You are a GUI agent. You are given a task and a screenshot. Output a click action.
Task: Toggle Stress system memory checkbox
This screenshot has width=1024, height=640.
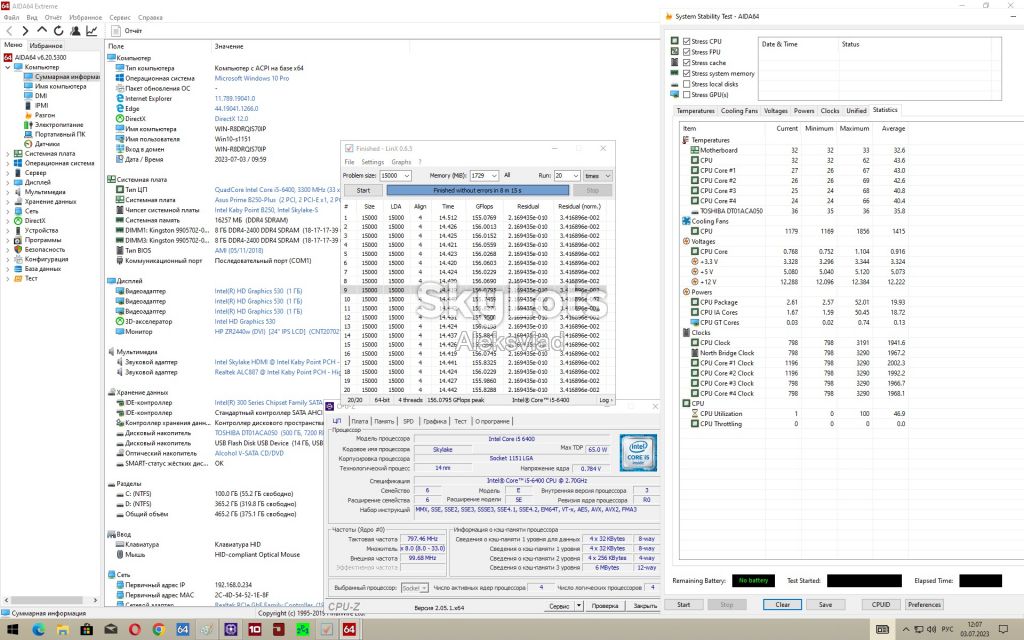point(686,73)
